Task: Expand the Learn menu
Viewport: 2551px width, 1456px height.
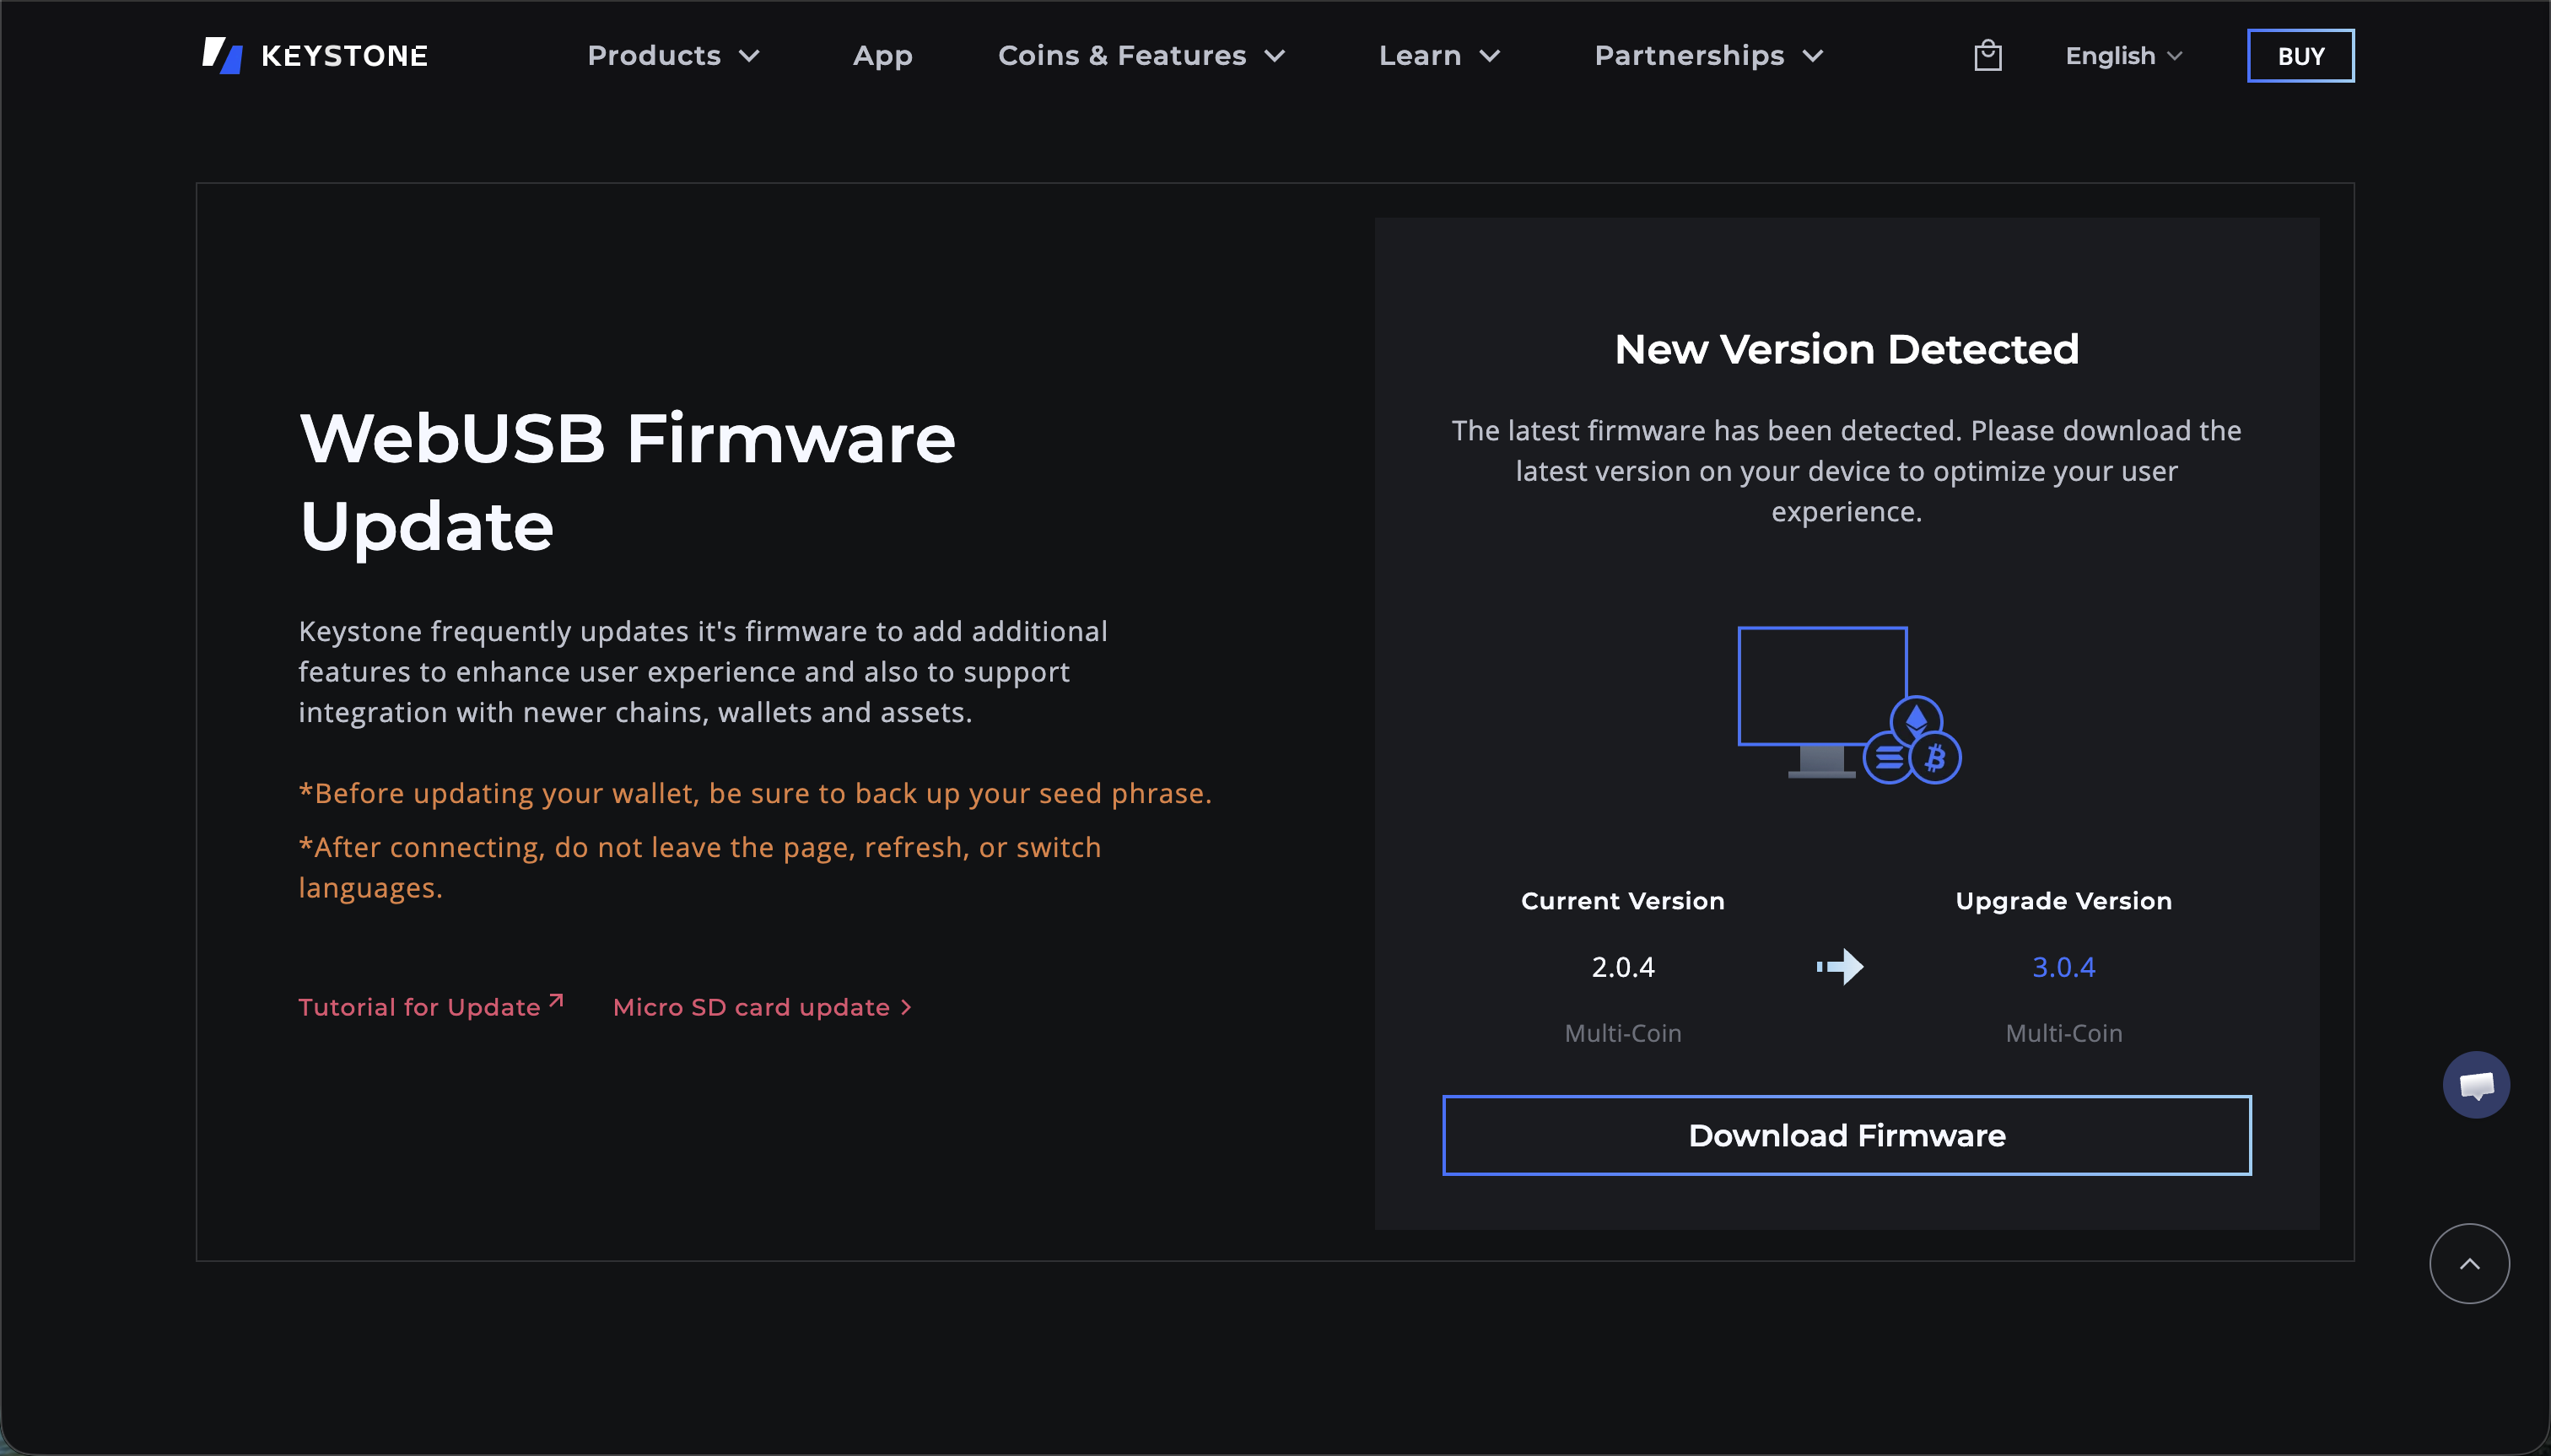Action: click(1439, 55)
